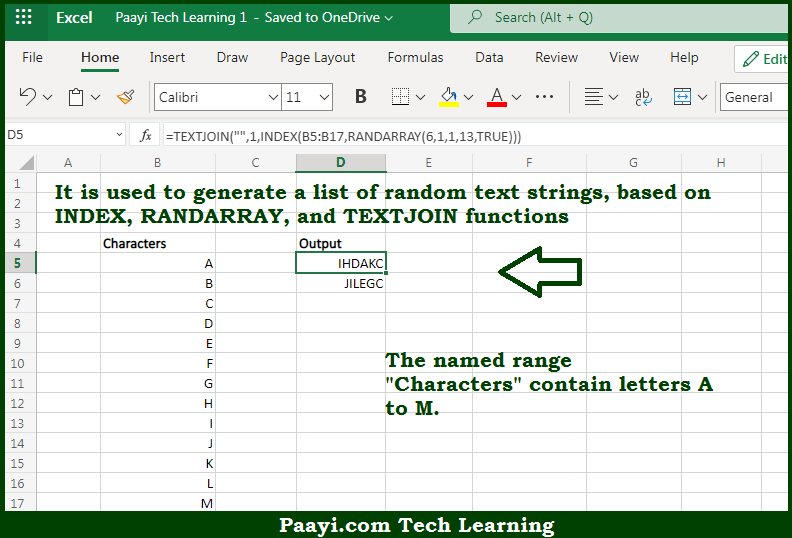This screenshot has width=792, height=538.
Task: Open the Help tab
Action: tap(684, 58)
